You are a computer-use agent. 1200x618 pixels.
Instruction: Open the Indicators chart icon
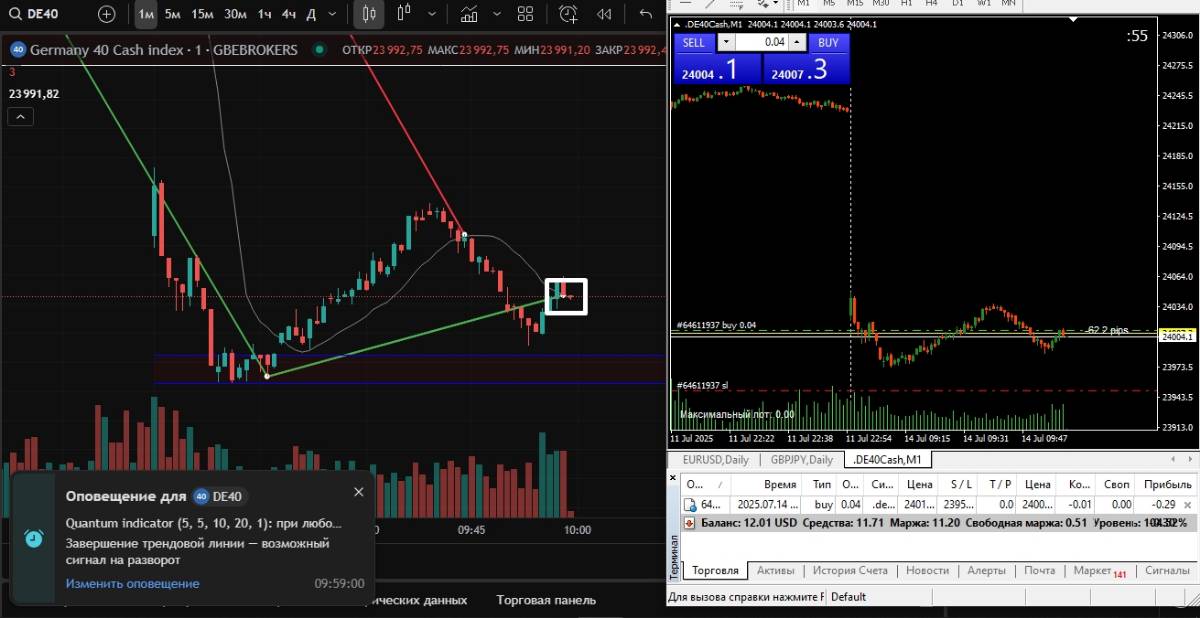point(468,14)
